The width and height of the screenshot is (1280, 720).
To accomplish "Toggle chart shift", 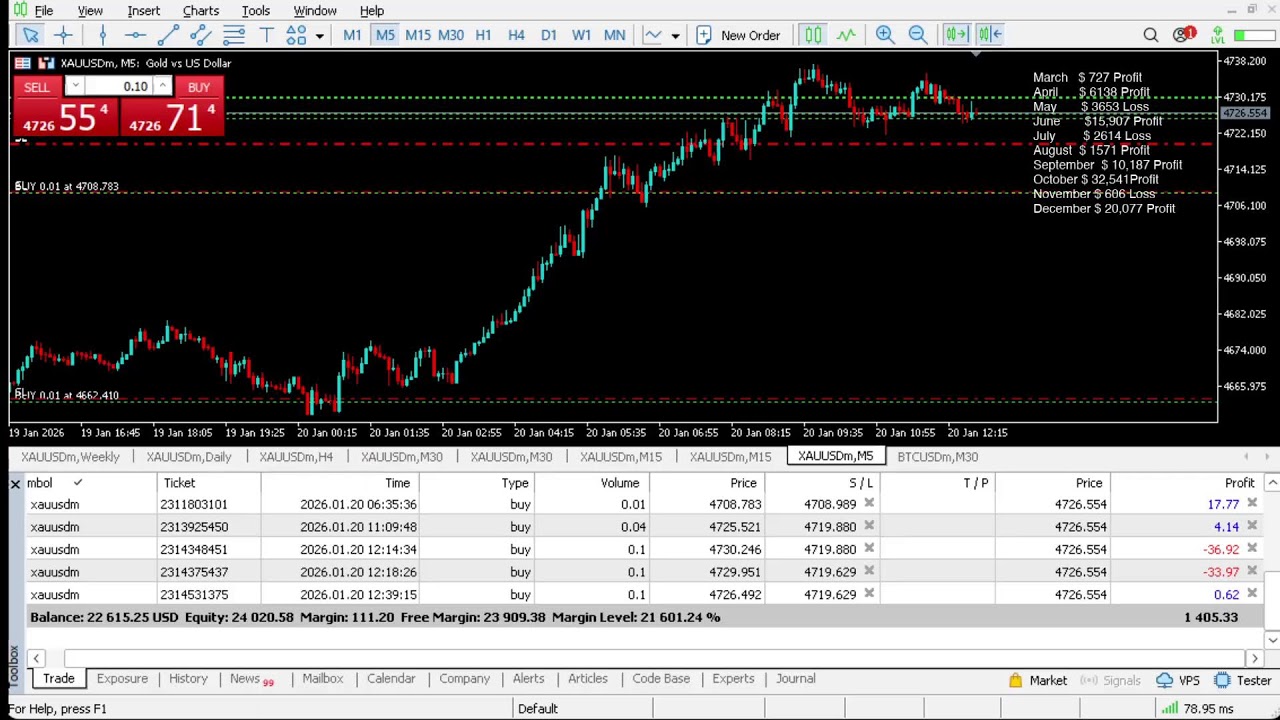I will (989, 35).
